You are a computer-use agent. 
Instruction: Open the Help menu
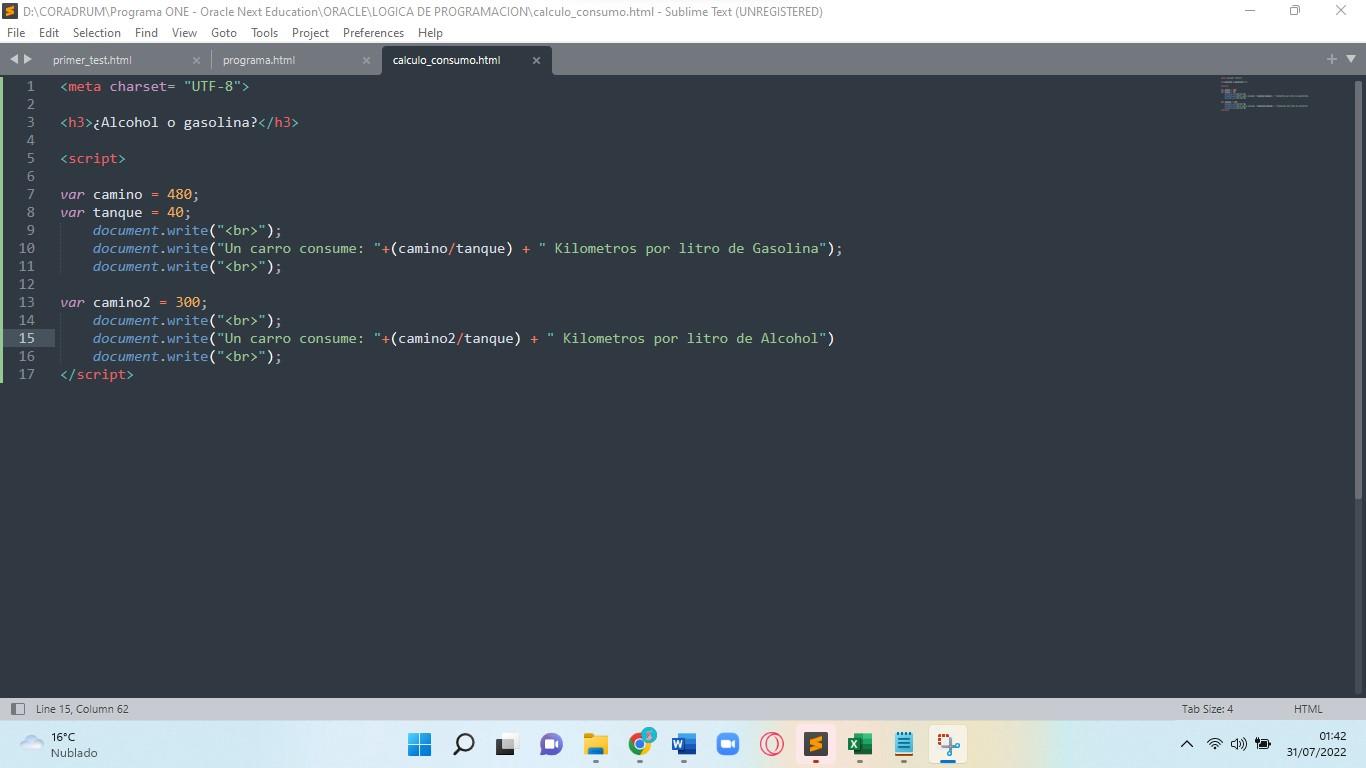pos(430,32)
